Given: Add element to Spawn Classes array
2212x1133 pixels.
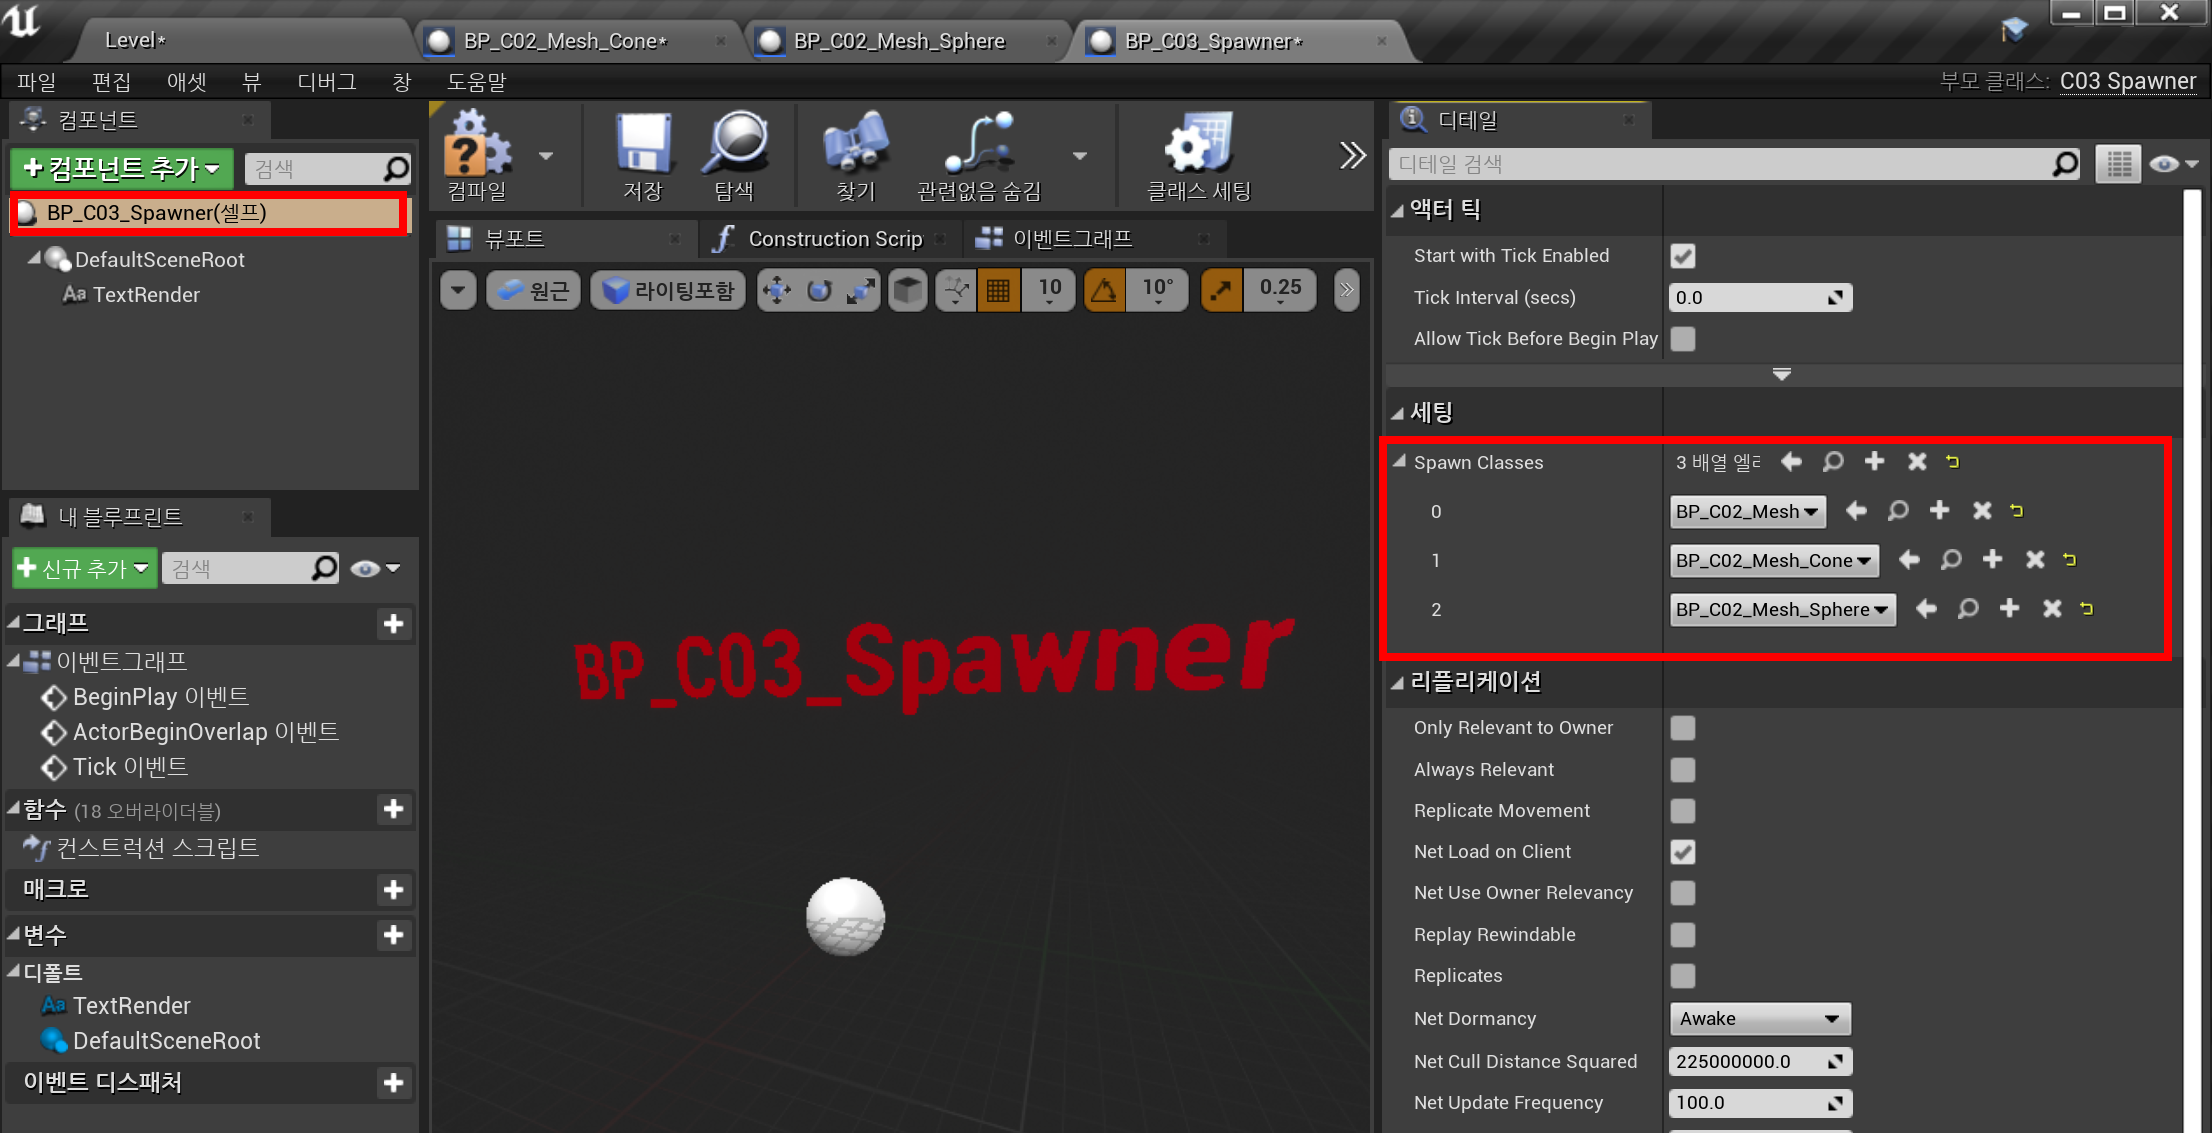Looking at the screenshot, I should pos(1874,461).
